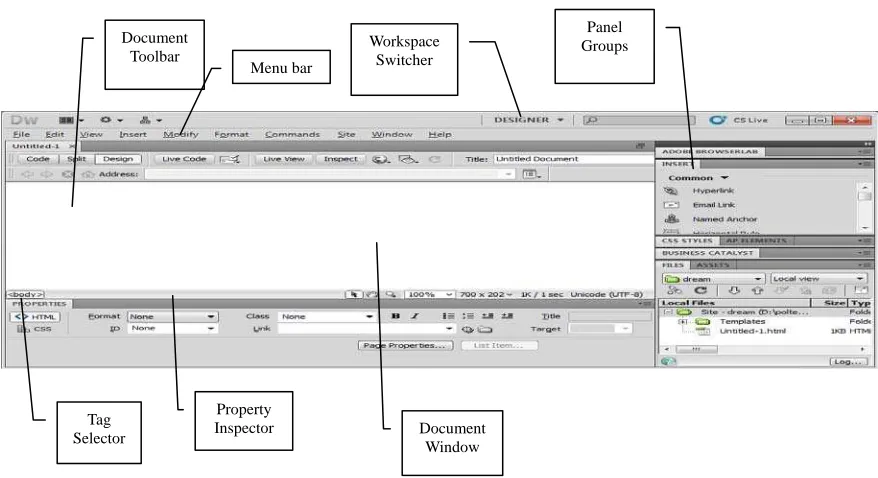Click inside the Title field Untitled Document
This screenshot has height=478, width=878.
[x=572, y=159]
